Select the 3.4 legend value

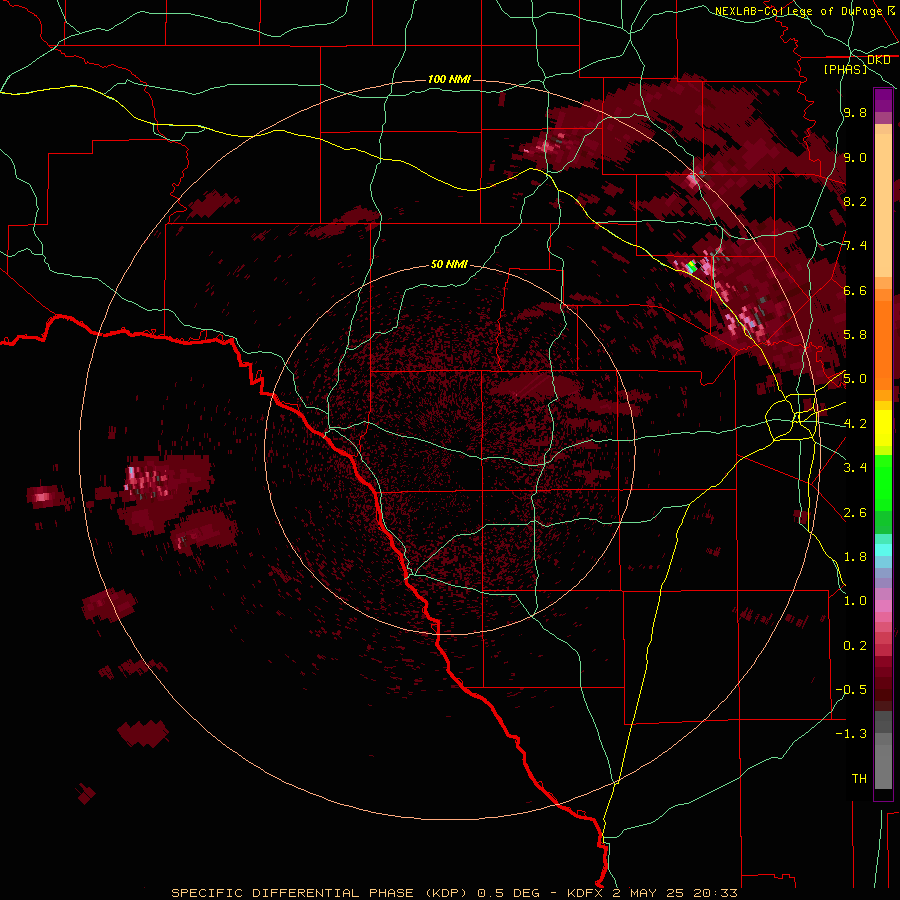[855, 468]
